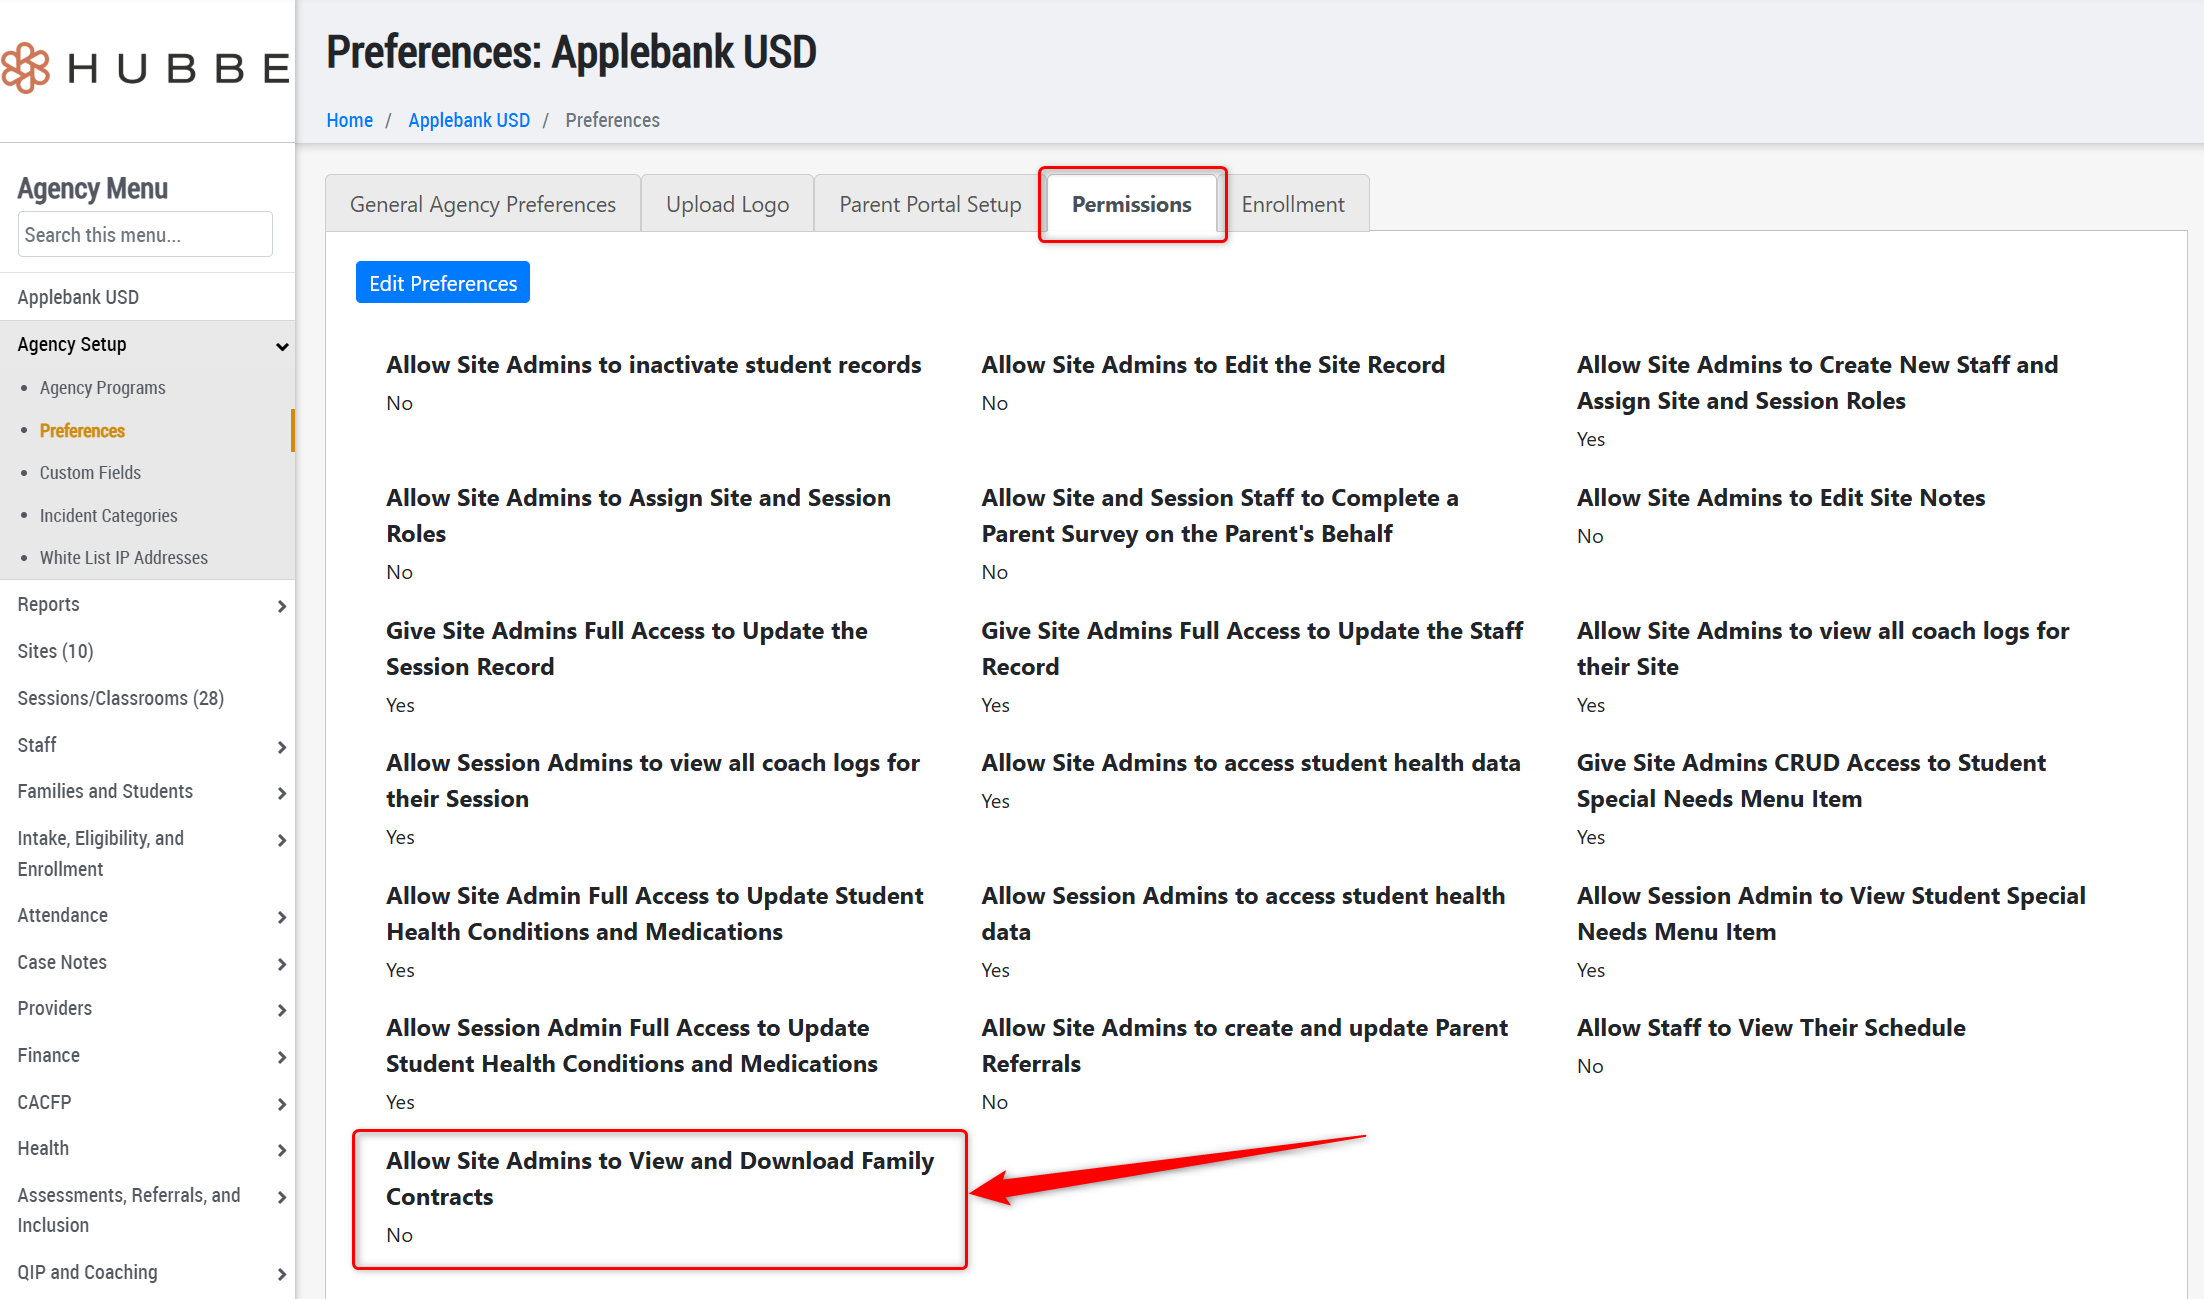Open the Permissions tab
The width and height of the screenshot is (2204, 1299).
[x=1131, y=204]
